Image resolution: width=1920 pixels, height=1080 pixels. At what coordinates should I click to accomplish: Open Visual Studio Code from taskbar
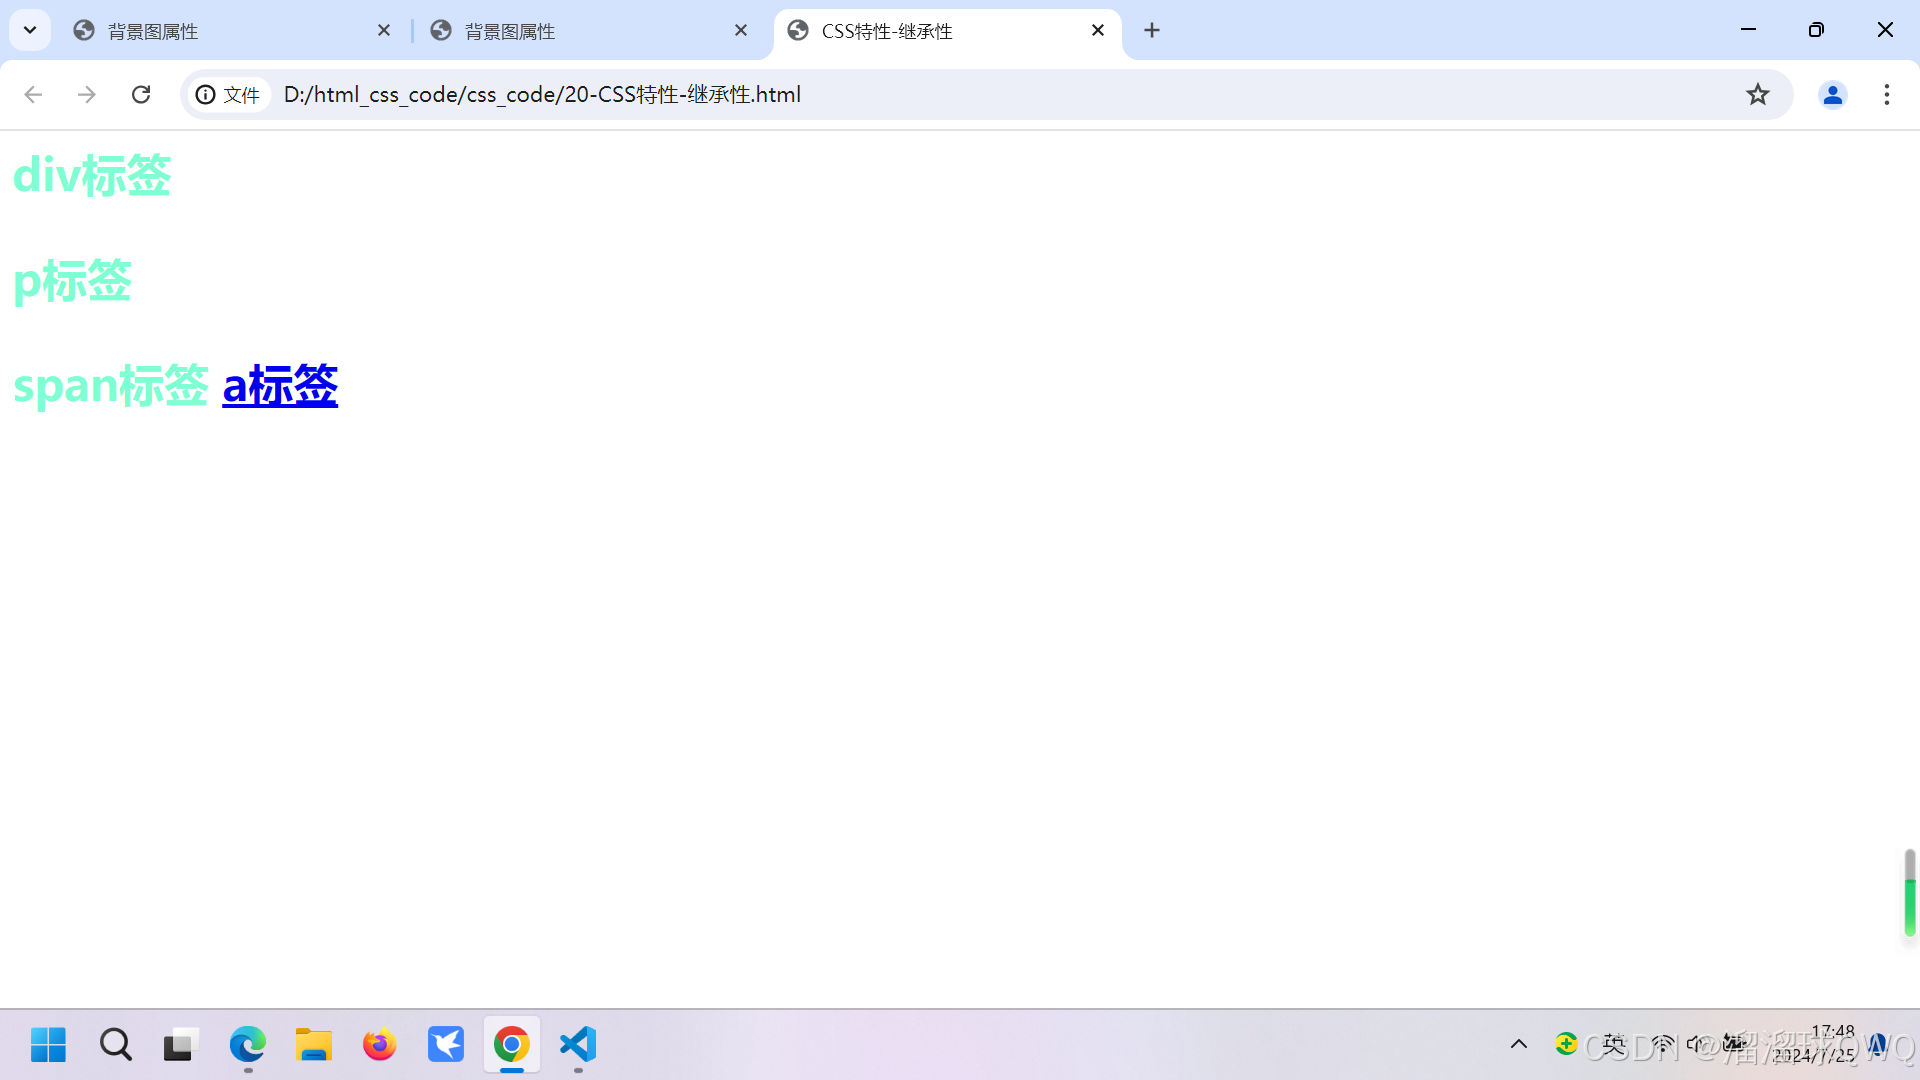pyautogui.click(x=578, y=1045)
